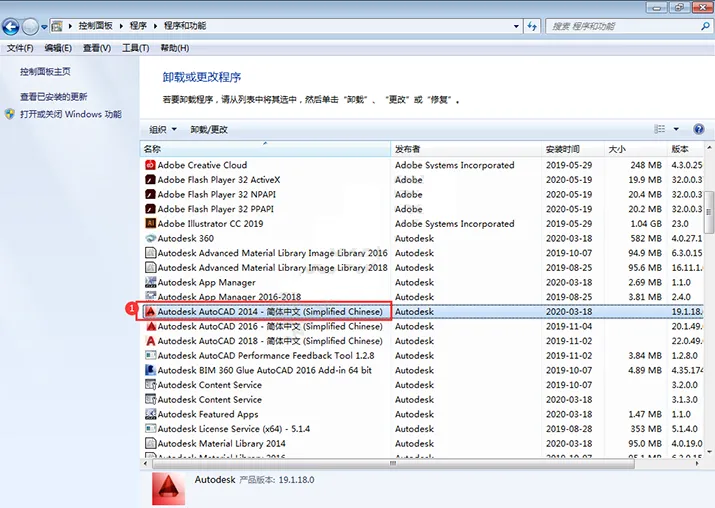Click the search magnifier icon
Screen dimensions: 715x508
tap(705, 26)
